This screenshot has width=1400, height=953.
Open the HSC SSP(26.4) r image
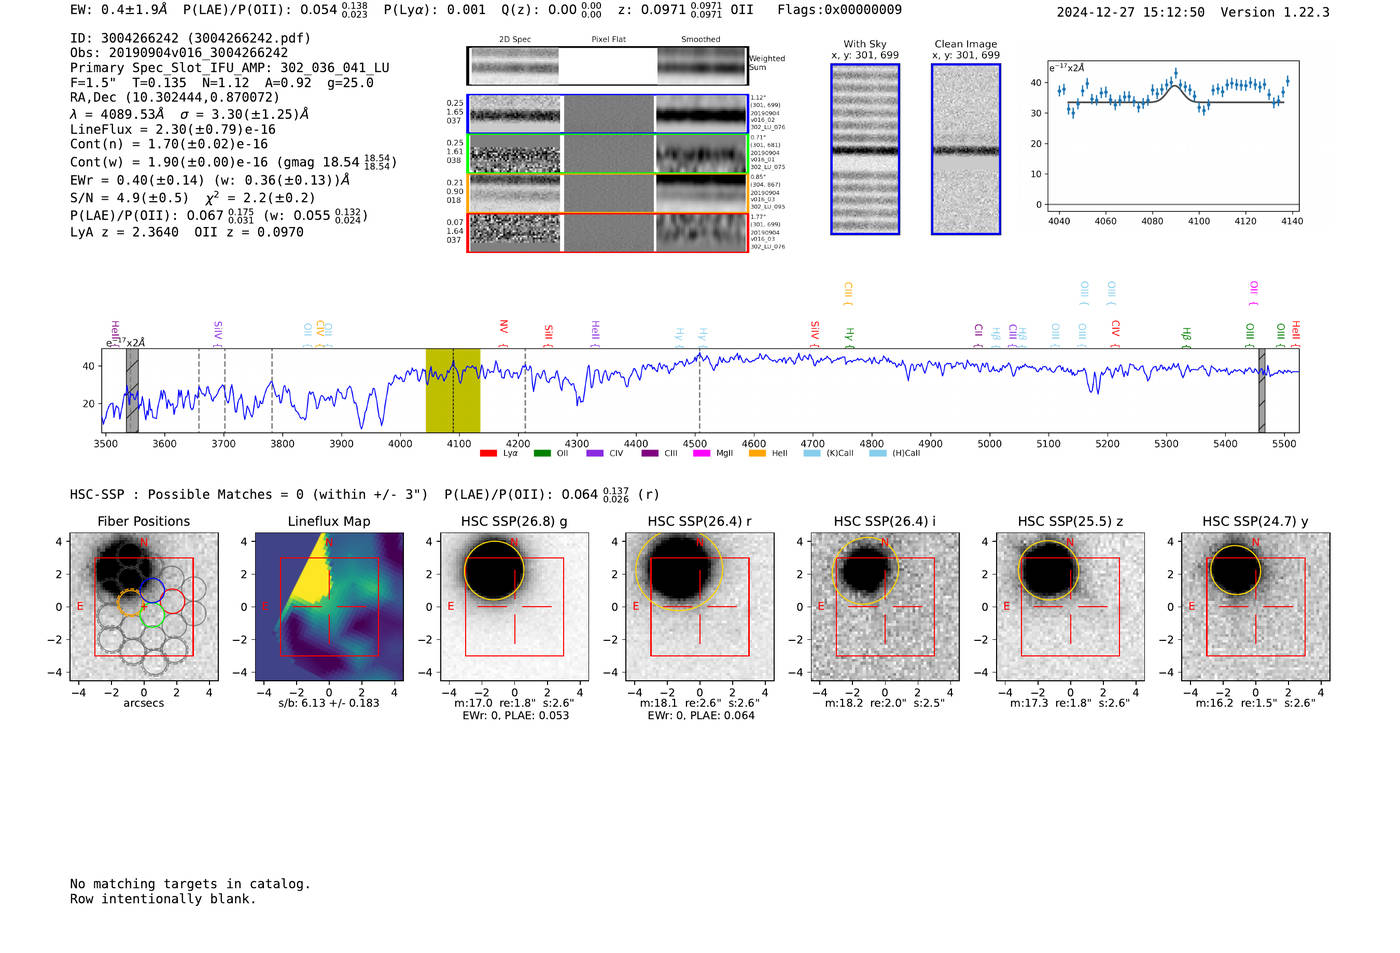click(x=700, y=606)
